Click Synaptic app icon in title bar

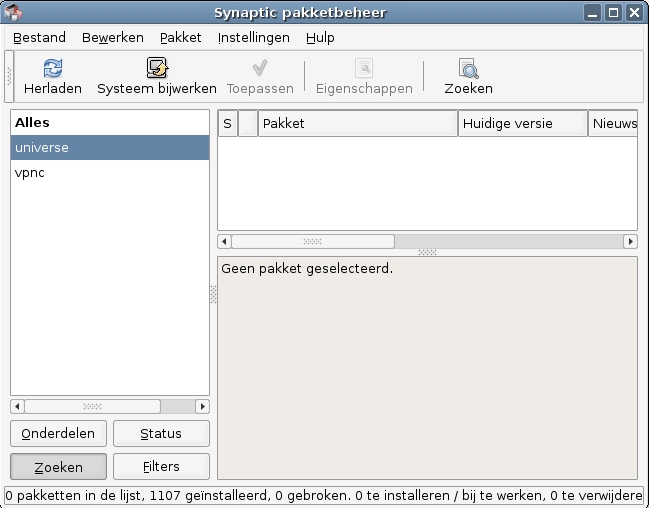[13, 12]
